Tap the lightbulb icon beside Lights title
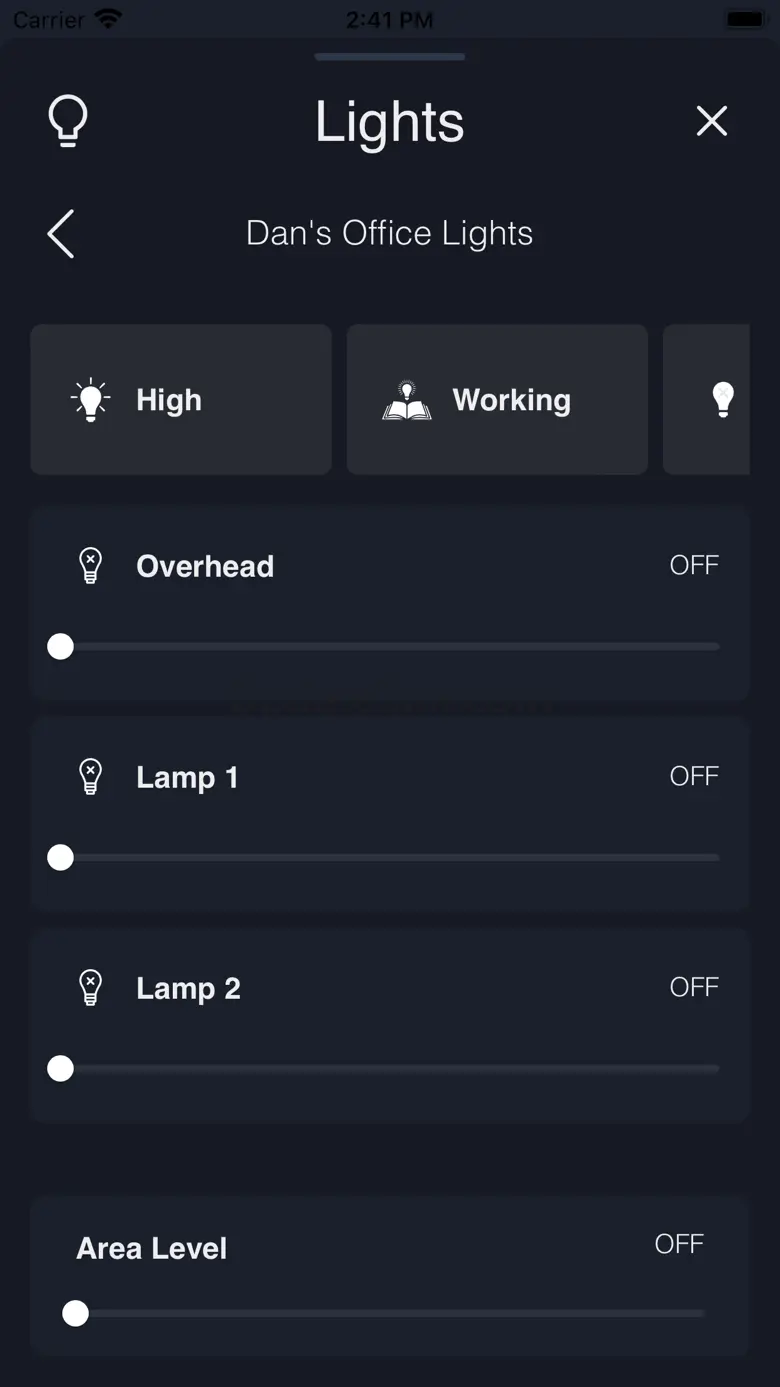This screenshot has width=780, height=1387. pos(68,121)
